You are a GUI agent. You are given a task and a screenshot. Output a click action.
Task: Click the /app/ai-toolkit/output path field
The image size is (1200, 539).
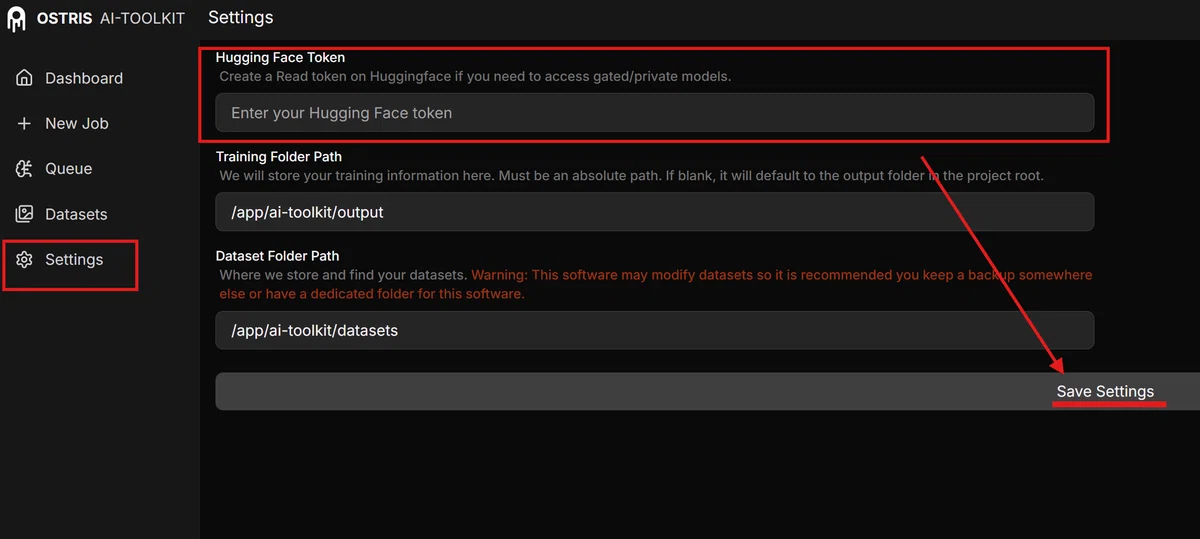(655, 212)
